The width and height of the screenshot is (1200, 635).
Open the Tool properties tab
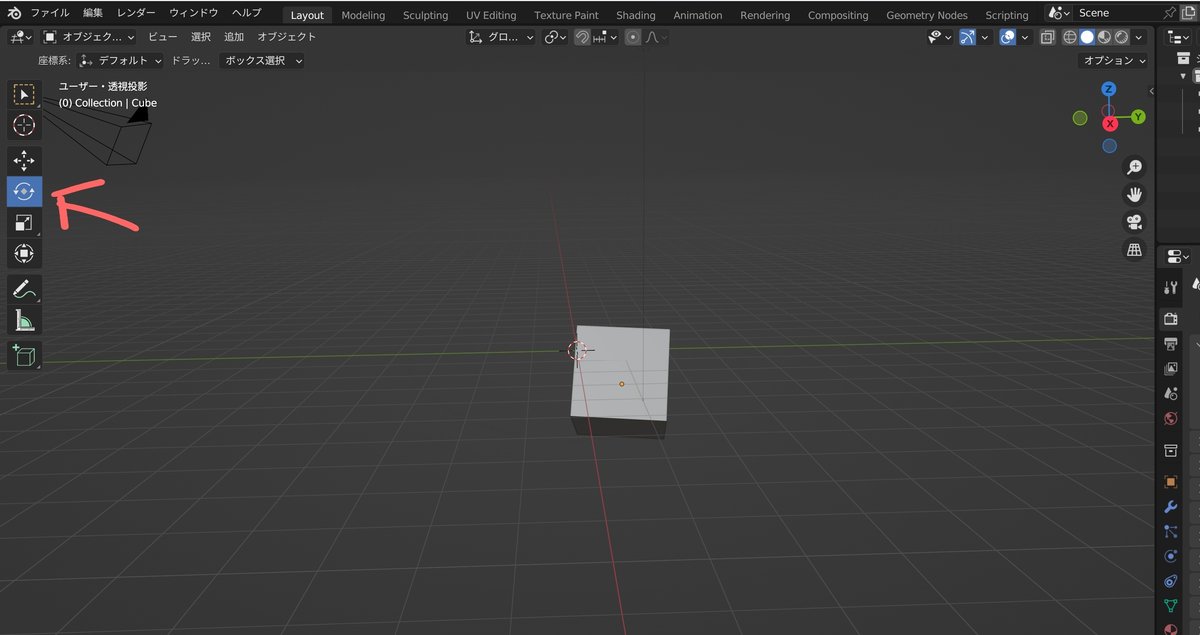pyautogui.click(x=1171, y=288)
